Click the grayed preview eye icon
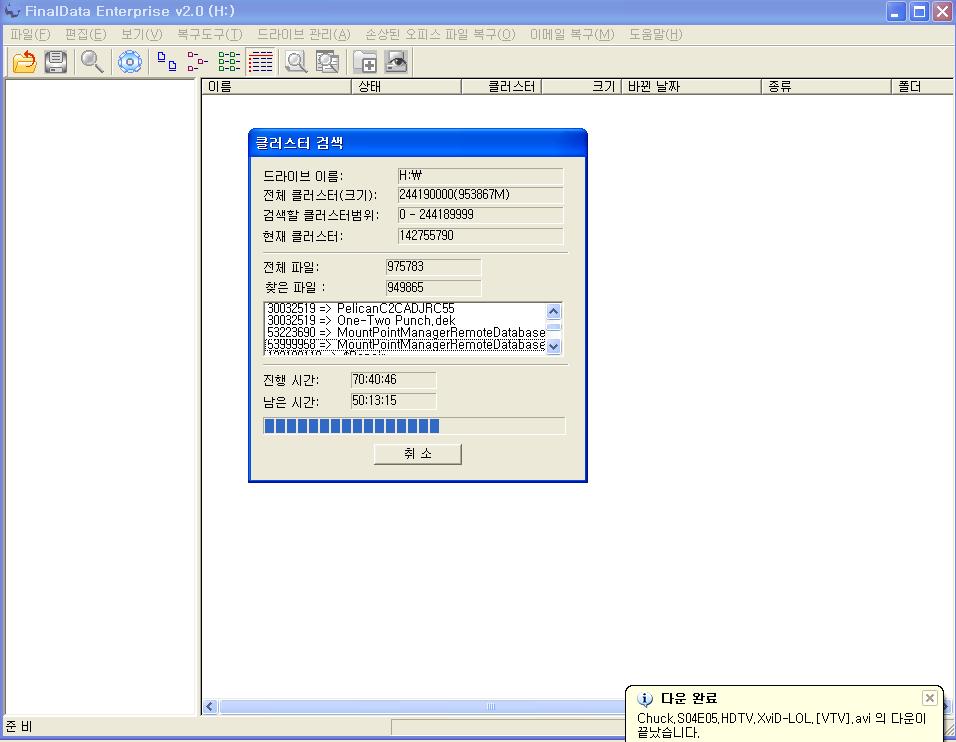 tap(396, 62)
